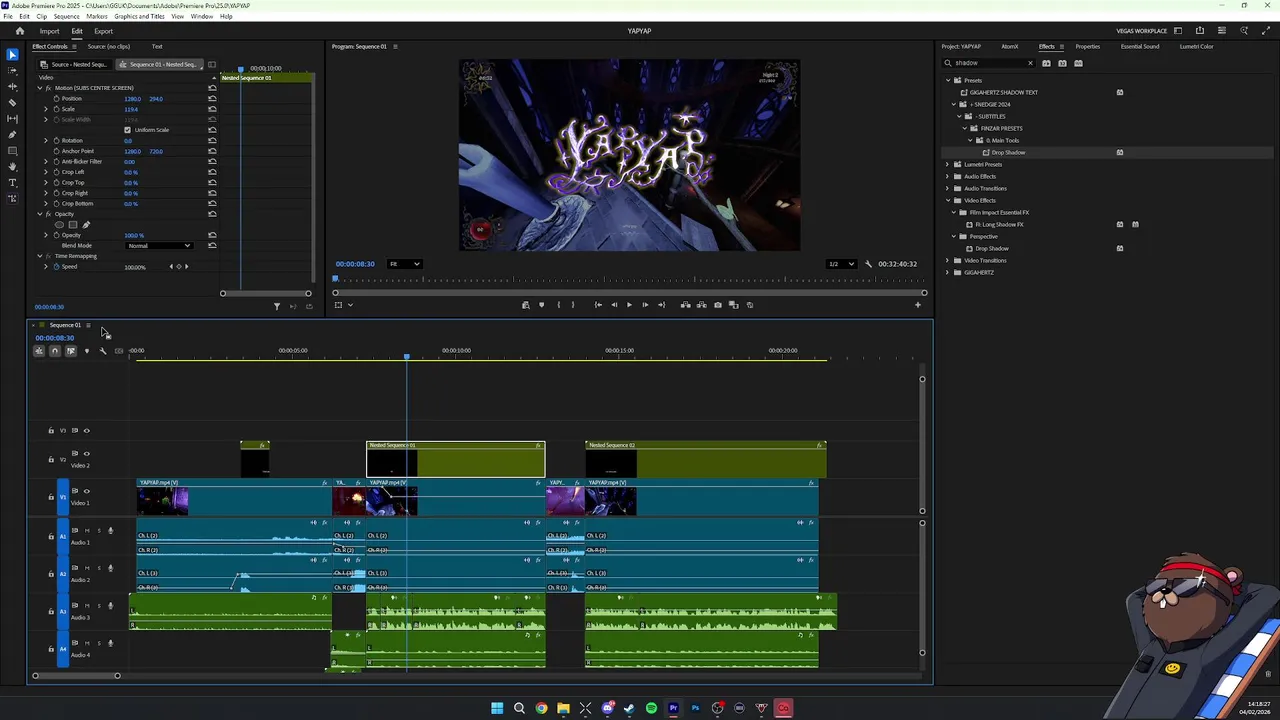Click the create ellipse mask icon under Opacity
The image size is (1280, 720).
[x=59, y=225]
